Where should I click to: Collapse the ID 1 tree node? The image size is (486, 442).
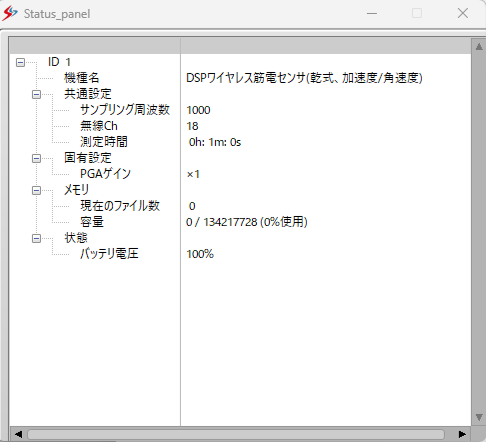pyautogui.click(x=20, y=62)
